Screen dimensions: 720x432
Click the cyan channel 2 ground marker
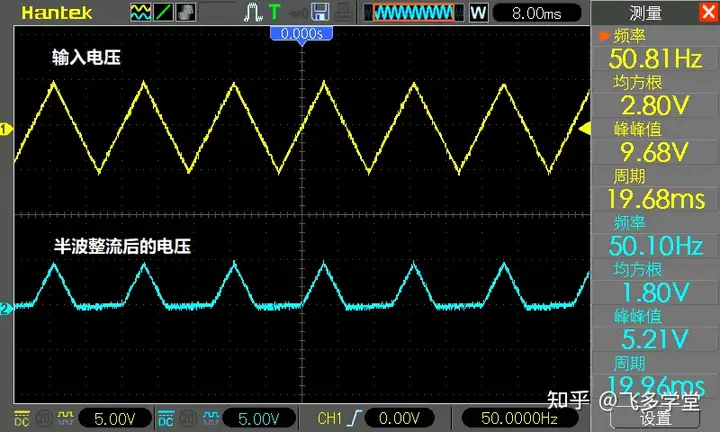point(6,309)
